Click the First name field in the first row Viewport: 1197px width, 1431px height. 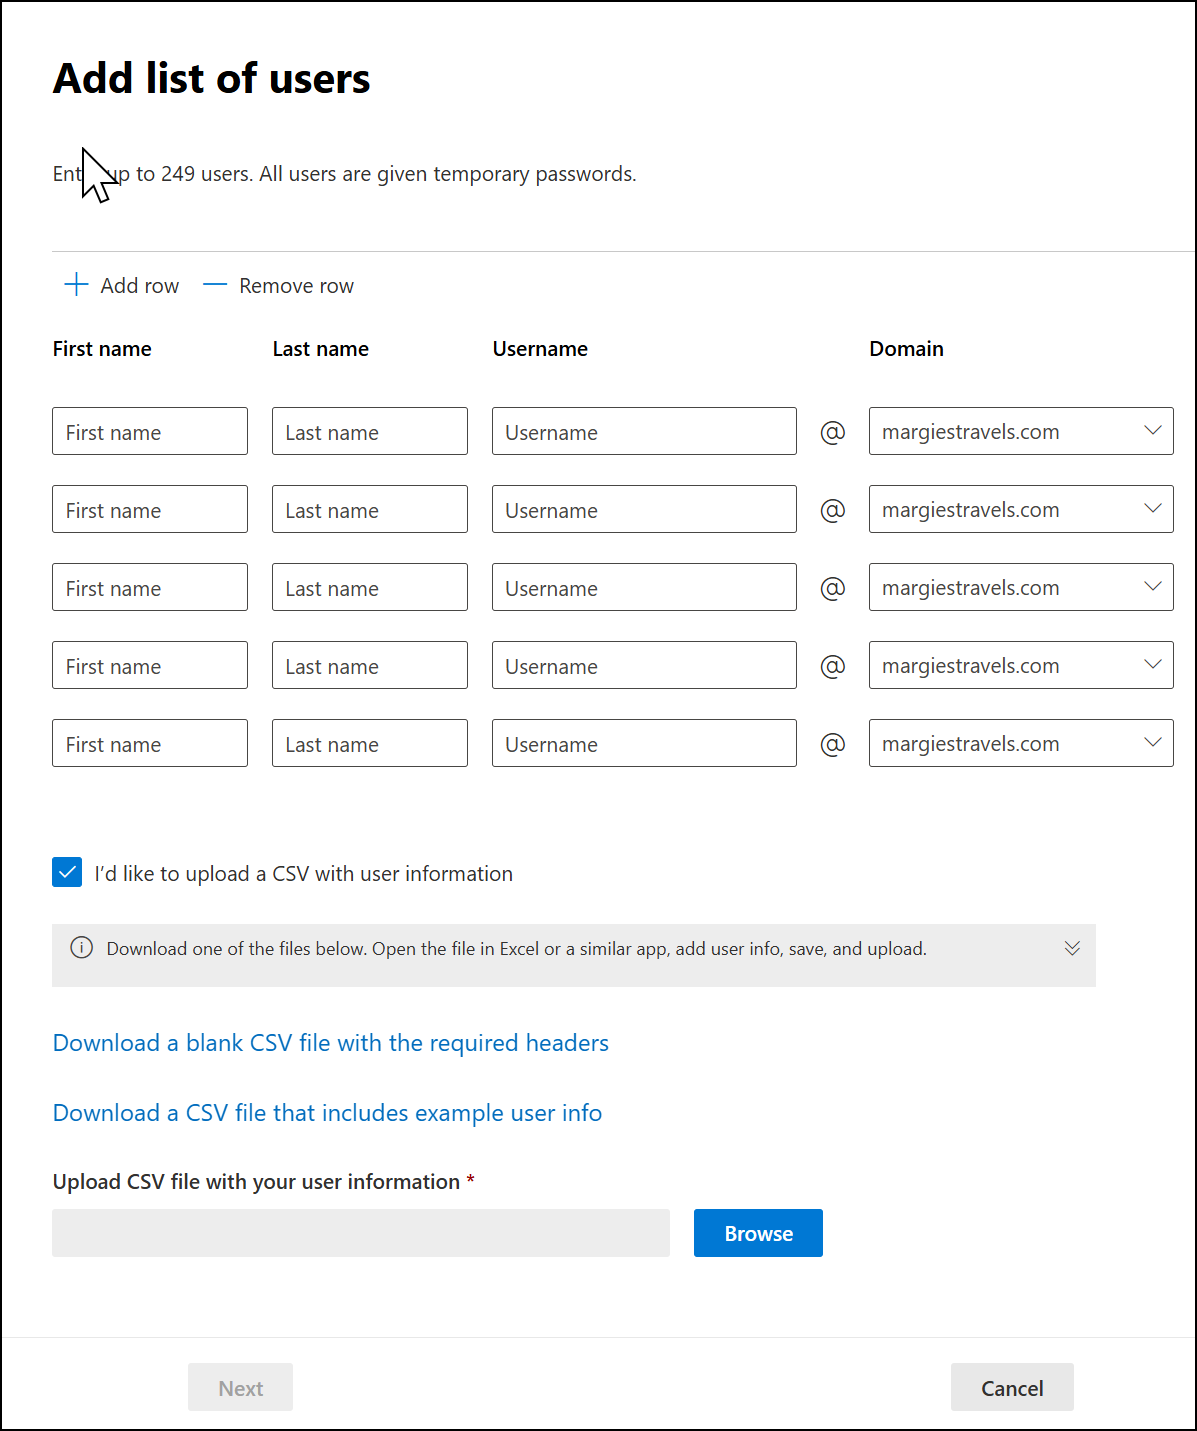[150, 431]
